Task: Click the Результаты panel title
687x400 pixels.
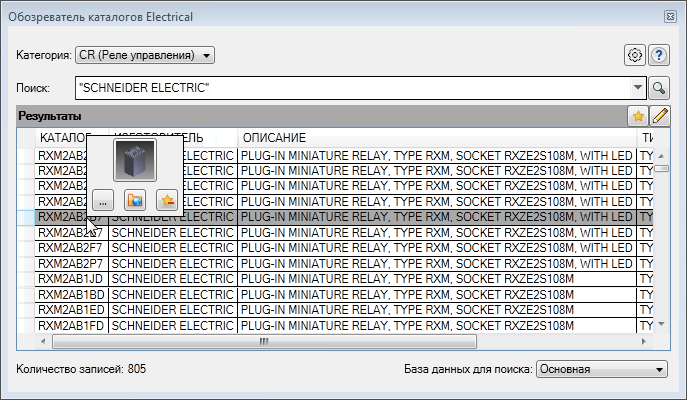Action: coord(50,116)
